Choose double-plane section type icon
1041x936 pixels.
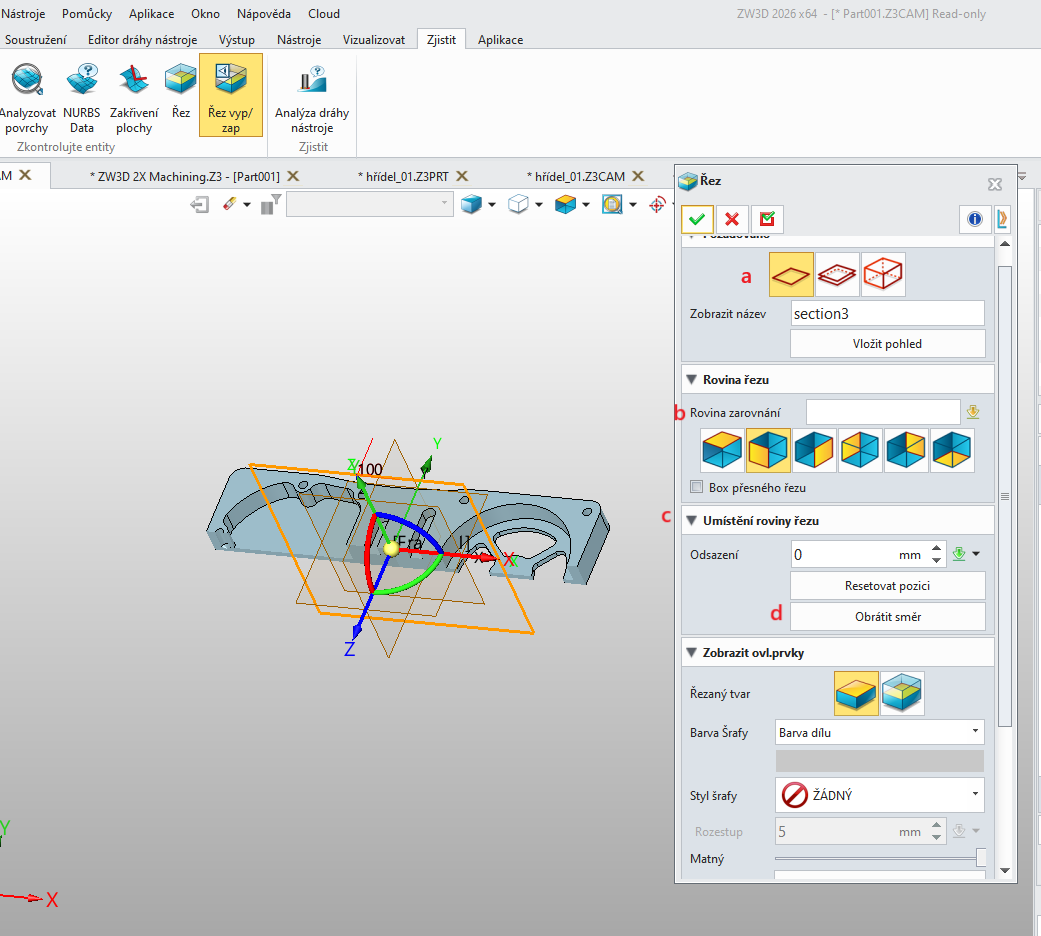tap(837, 274)
